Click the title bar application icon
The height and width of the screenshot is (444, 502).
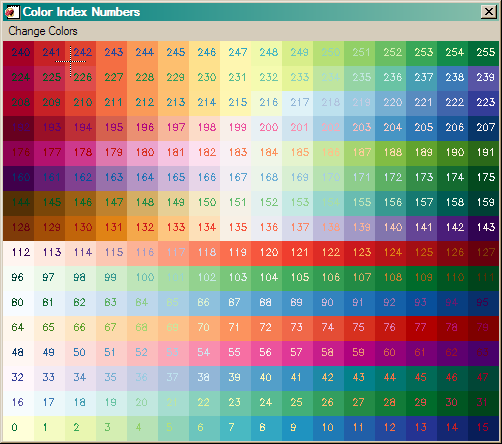(x=11, y=12)
